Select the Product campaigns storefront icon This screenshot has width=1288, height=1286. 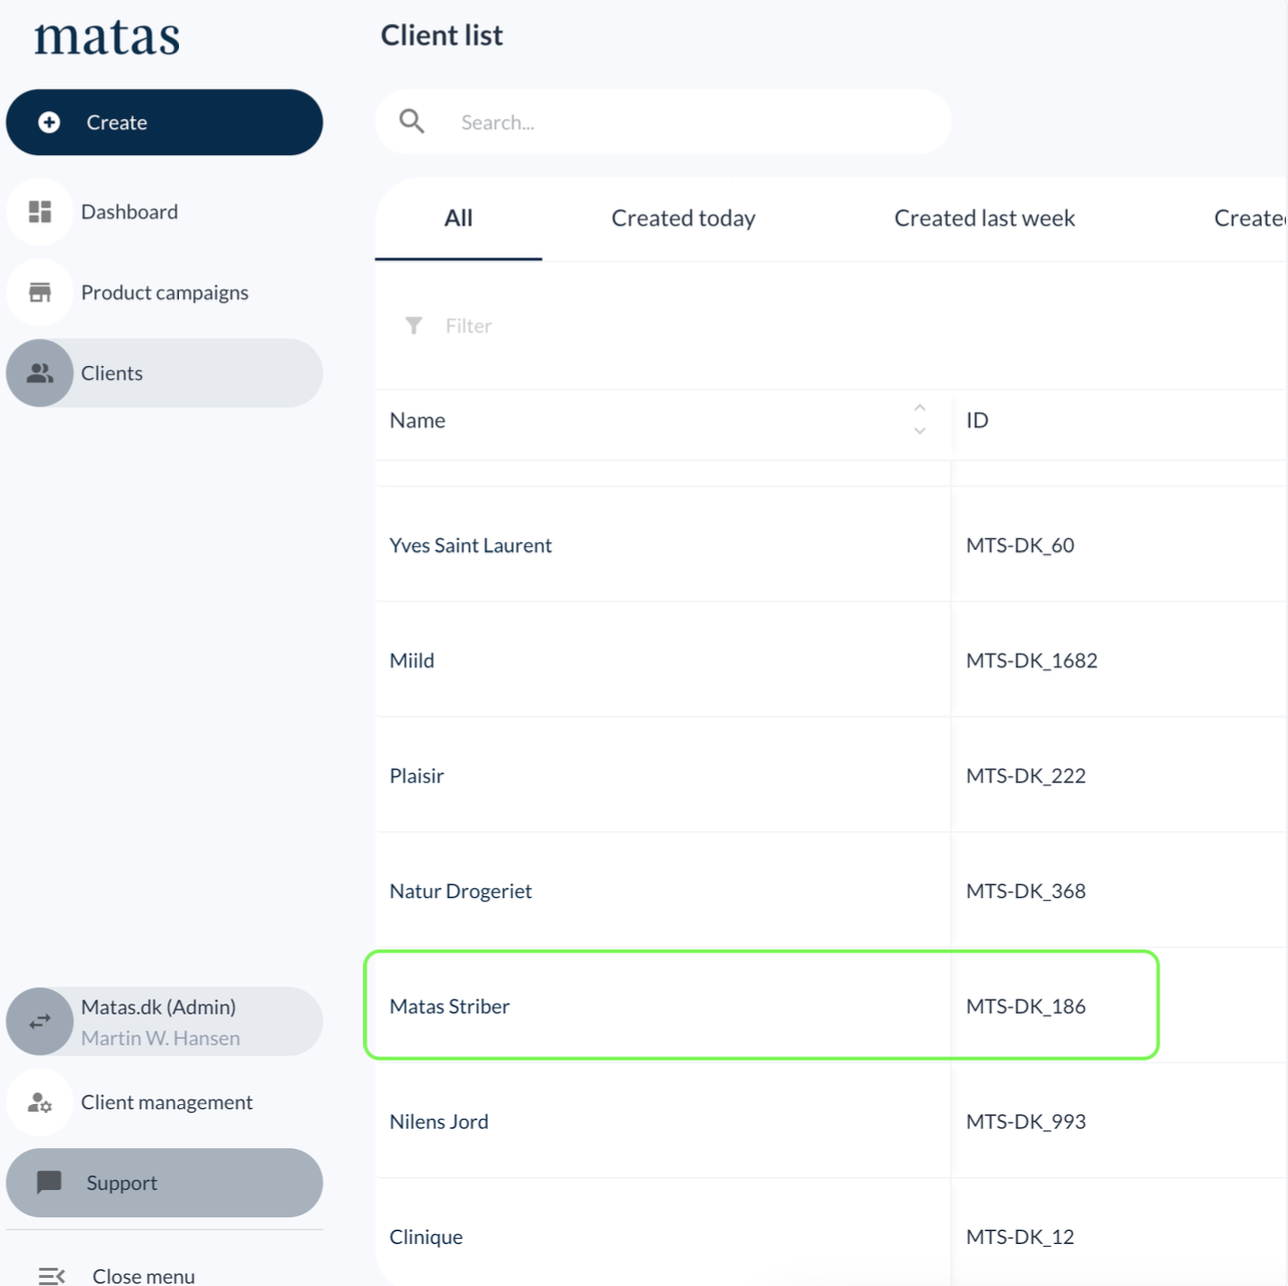[x=40, y=292]
